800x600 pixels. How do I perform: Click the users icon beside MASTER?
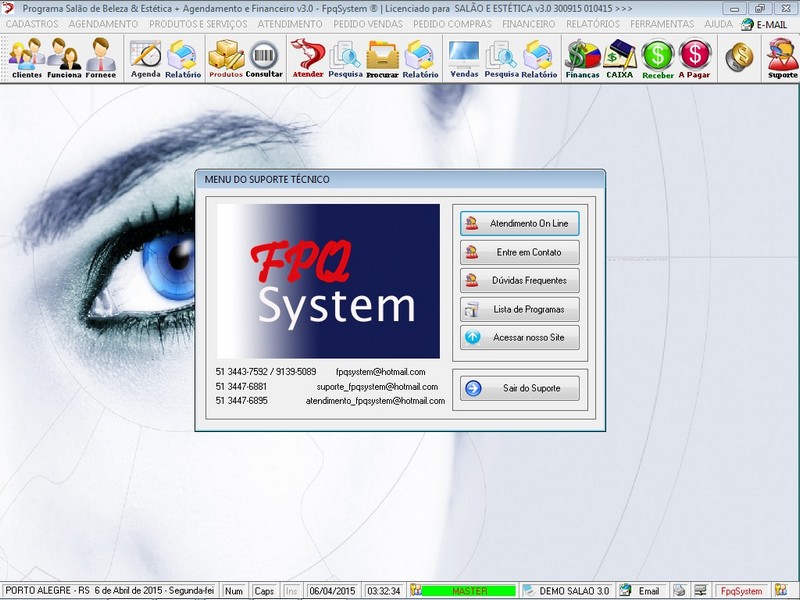[416, 590]
